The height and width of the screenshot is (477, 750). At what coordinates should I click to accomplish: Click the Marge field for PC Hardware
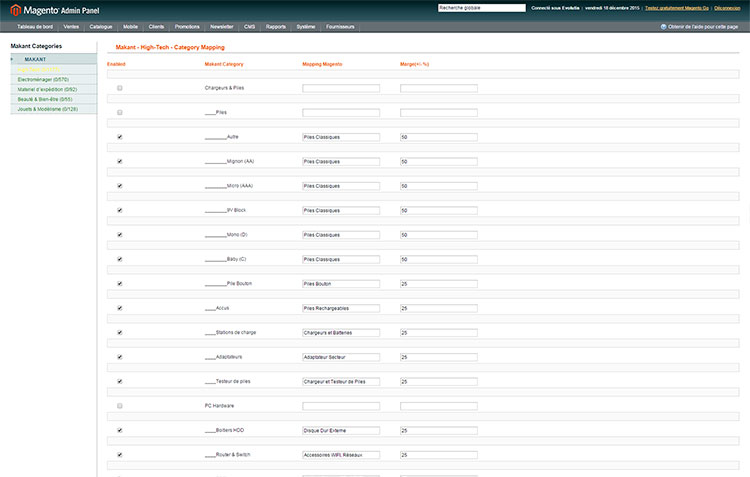tap(439, 406)
